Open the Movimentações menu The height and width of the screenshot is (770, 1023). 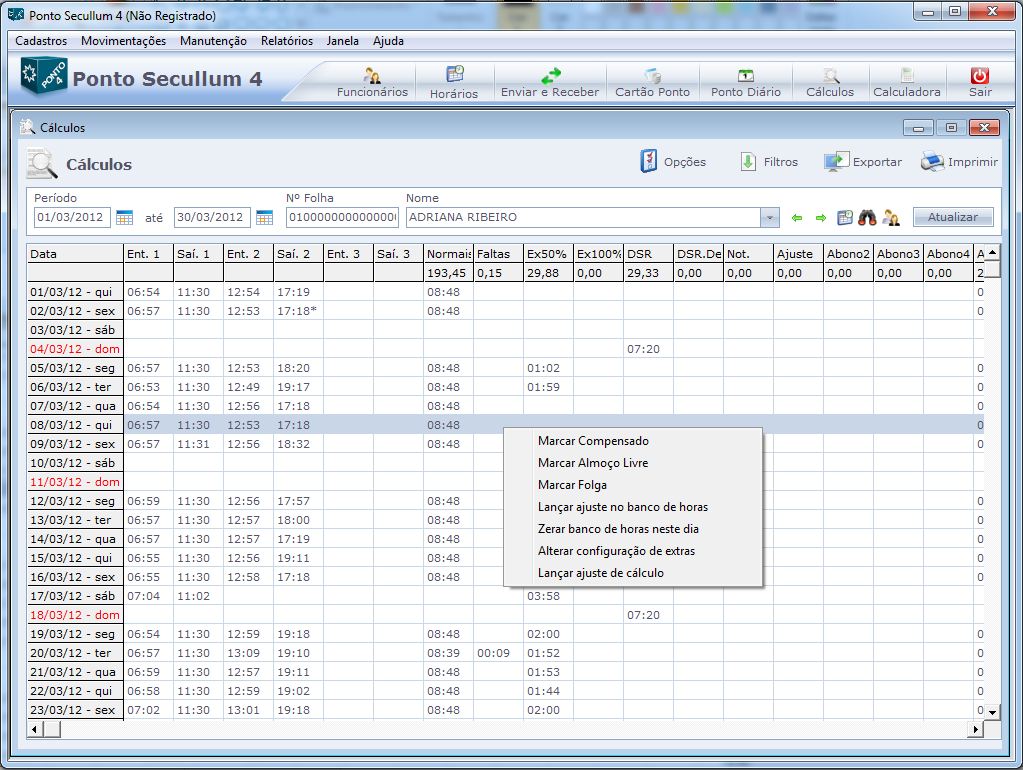coord(123,40)
